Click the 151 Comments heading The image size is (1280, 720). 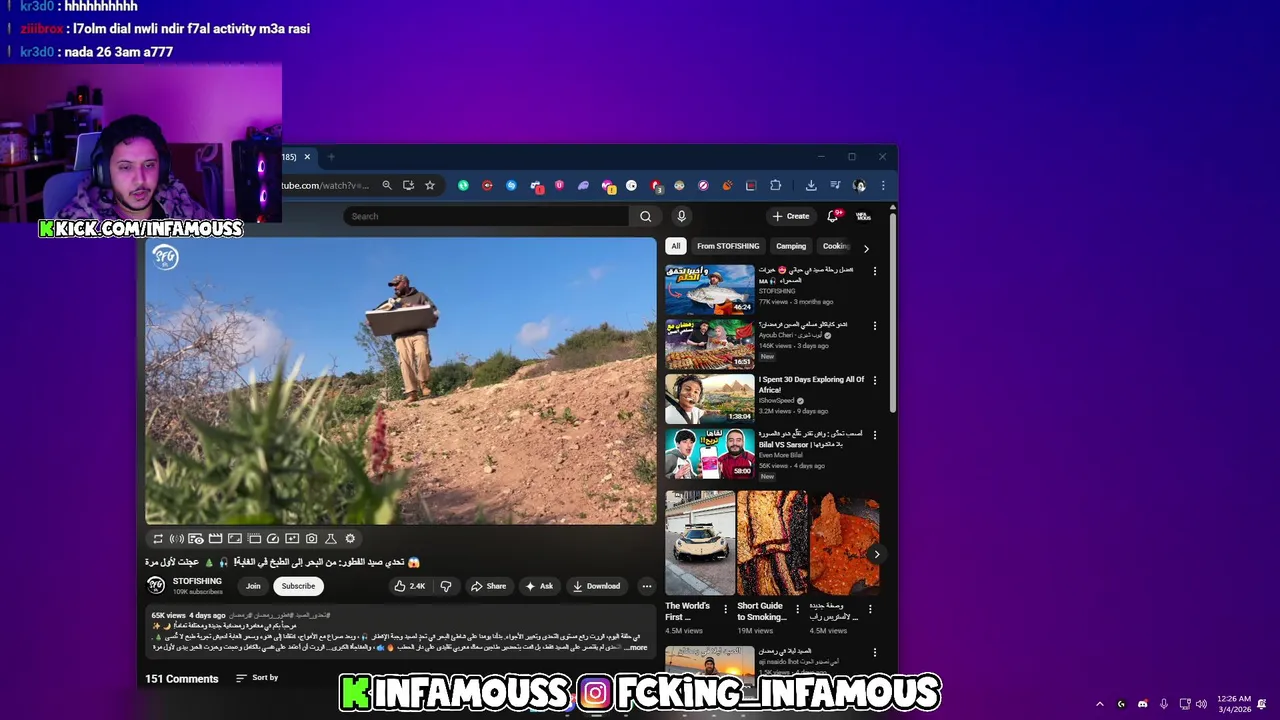coord(181,679)
